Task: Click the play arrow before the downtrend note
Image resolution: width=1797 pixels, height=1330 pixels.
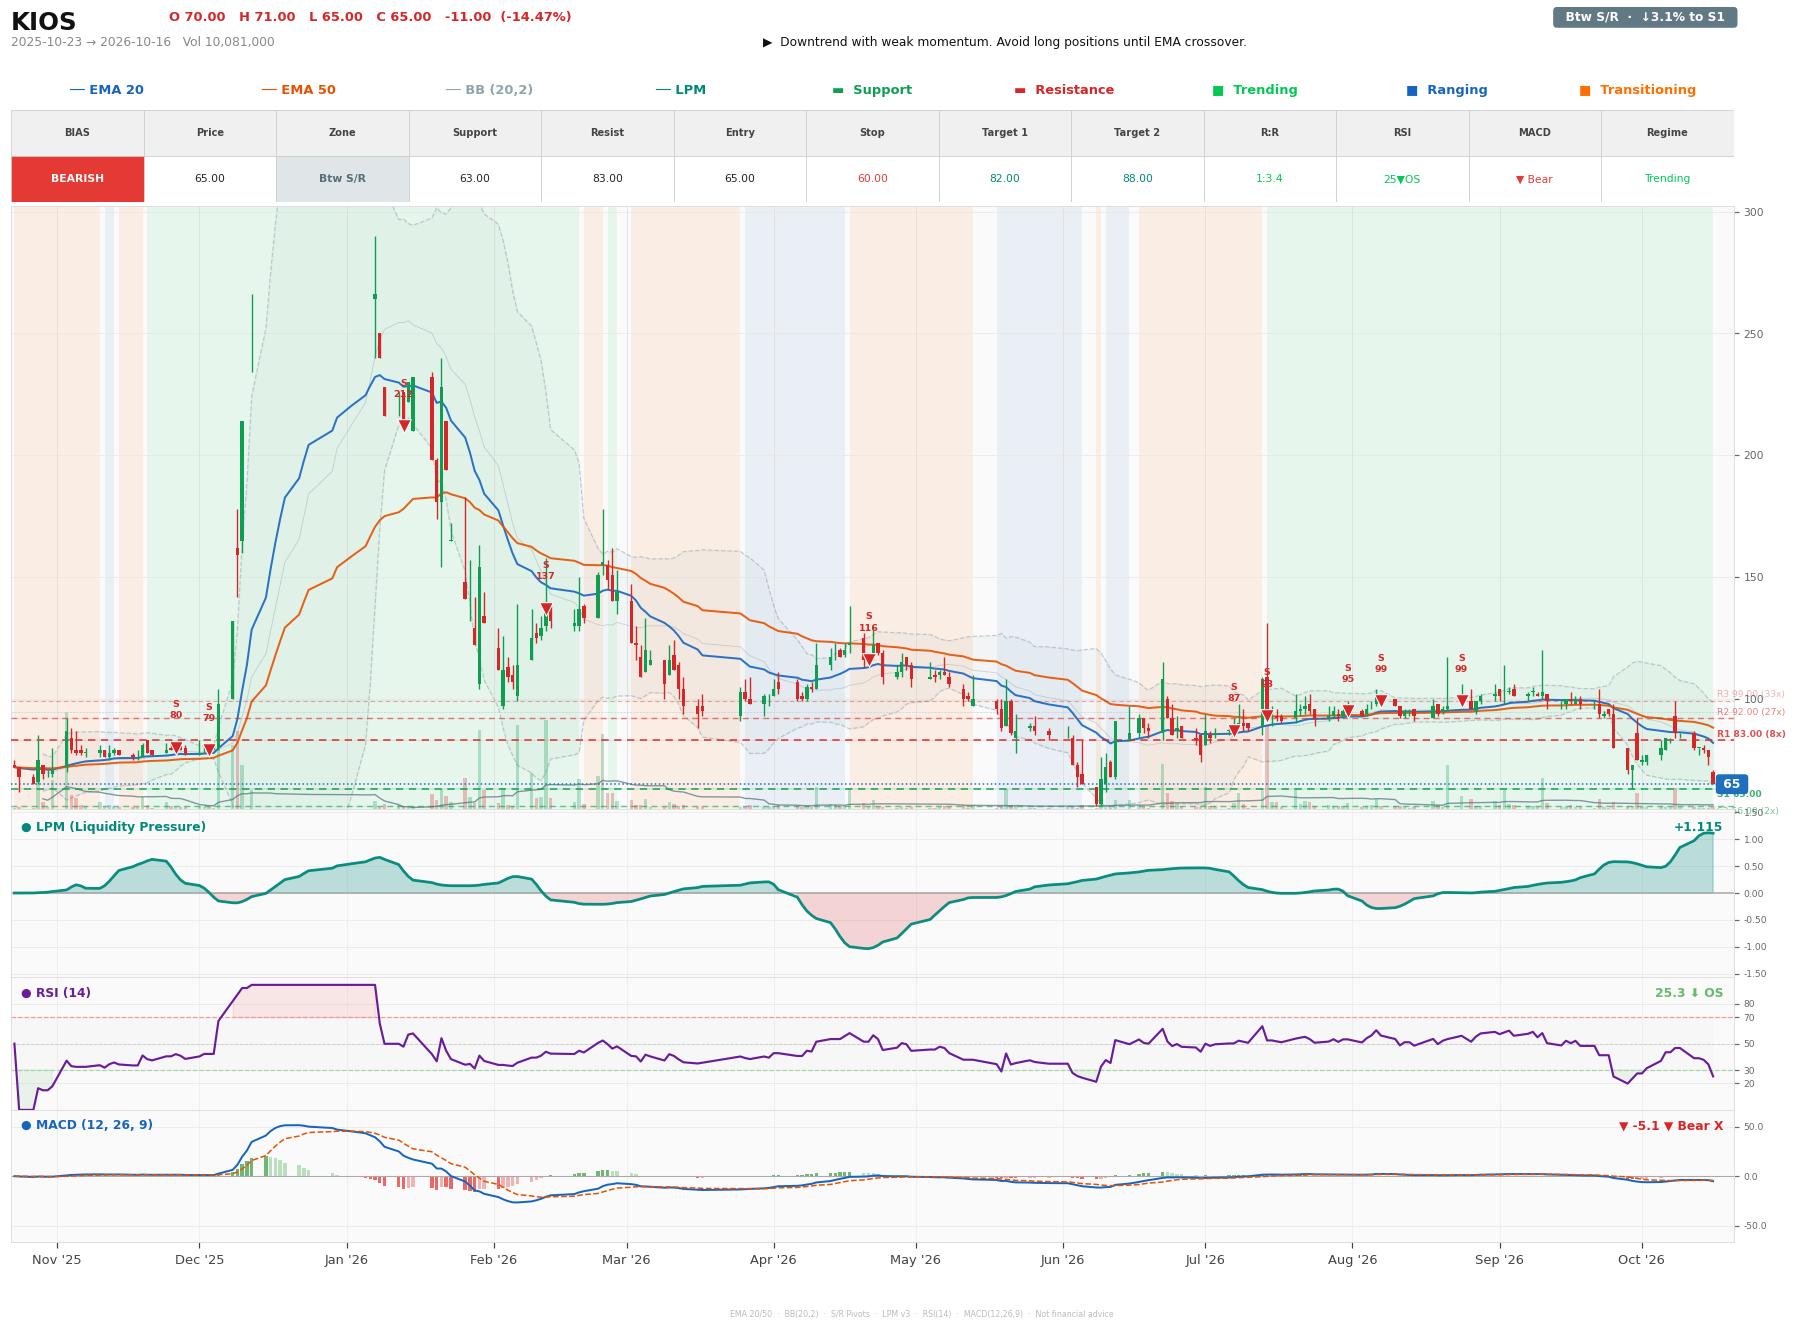Action: click(x=768, y=42)
